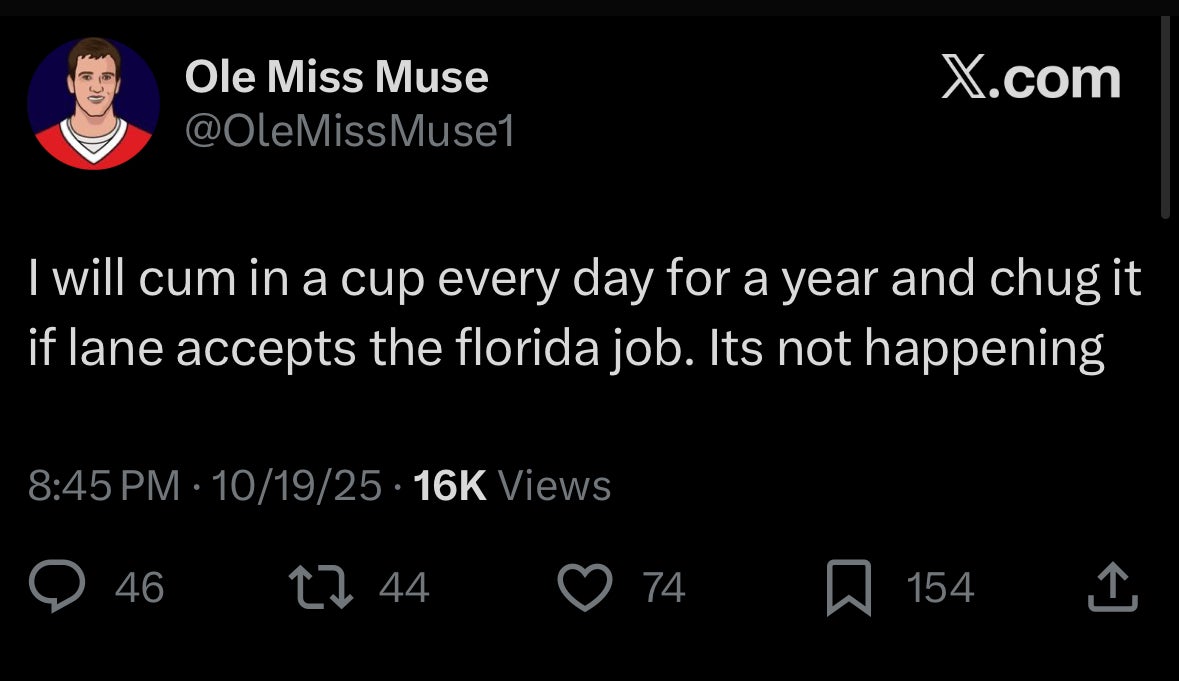Click the 46 replies count
The width and height of the screenshot is (1179, 681).
click(140, 588)
